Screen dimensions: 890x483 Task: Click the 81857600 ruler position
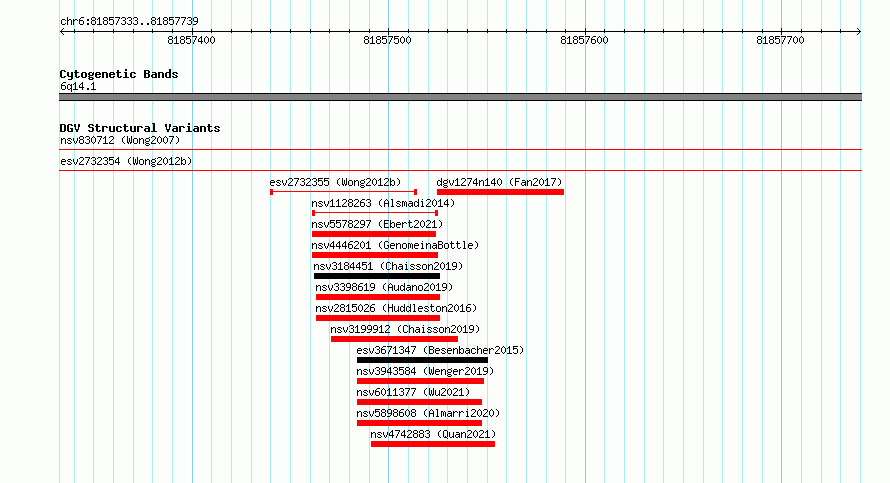click(585, 40)
